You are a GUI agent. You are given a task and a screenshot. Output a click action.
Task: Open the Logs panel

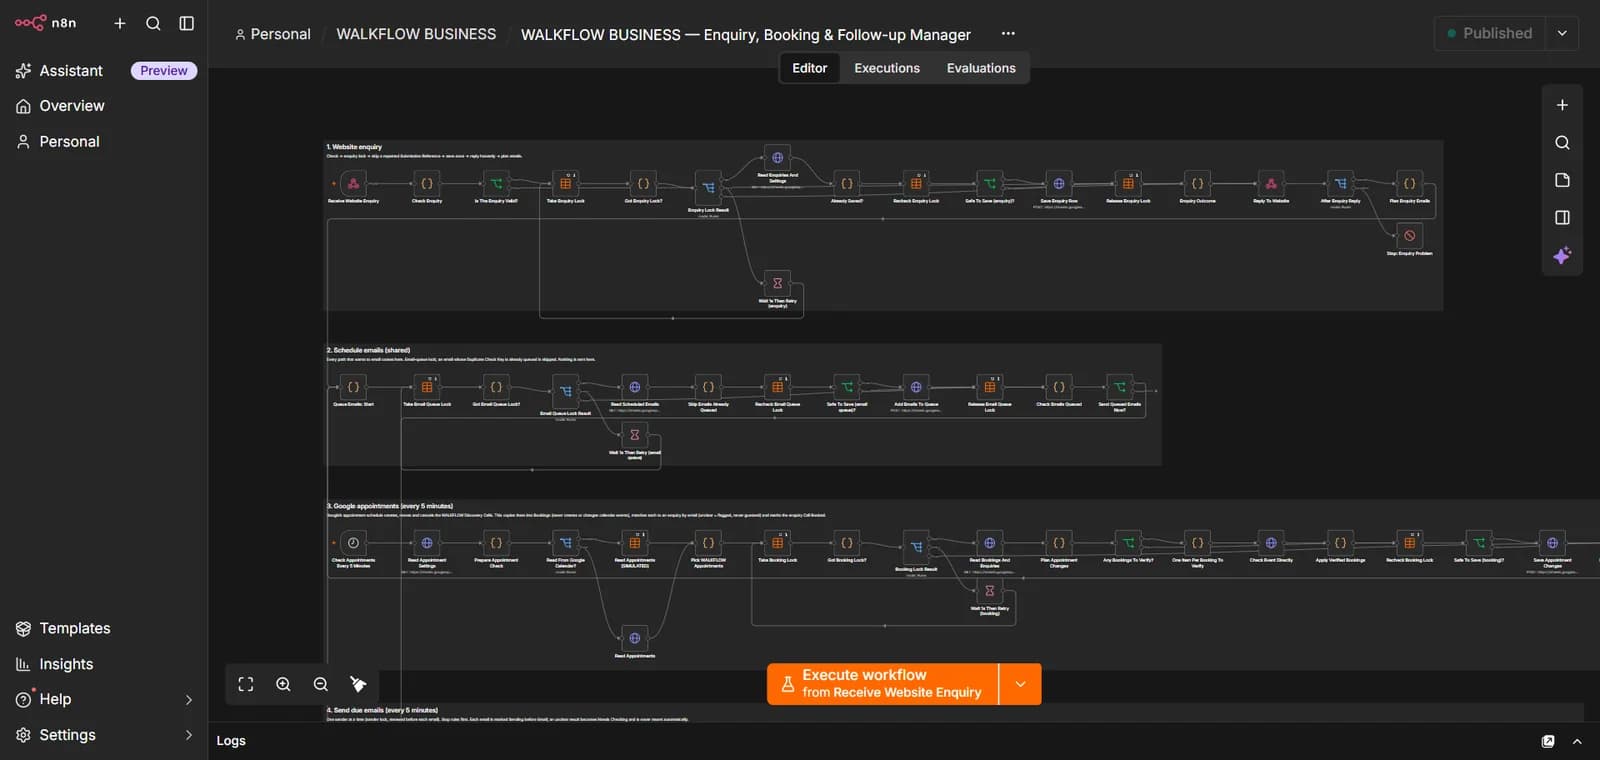pos(231,741)
